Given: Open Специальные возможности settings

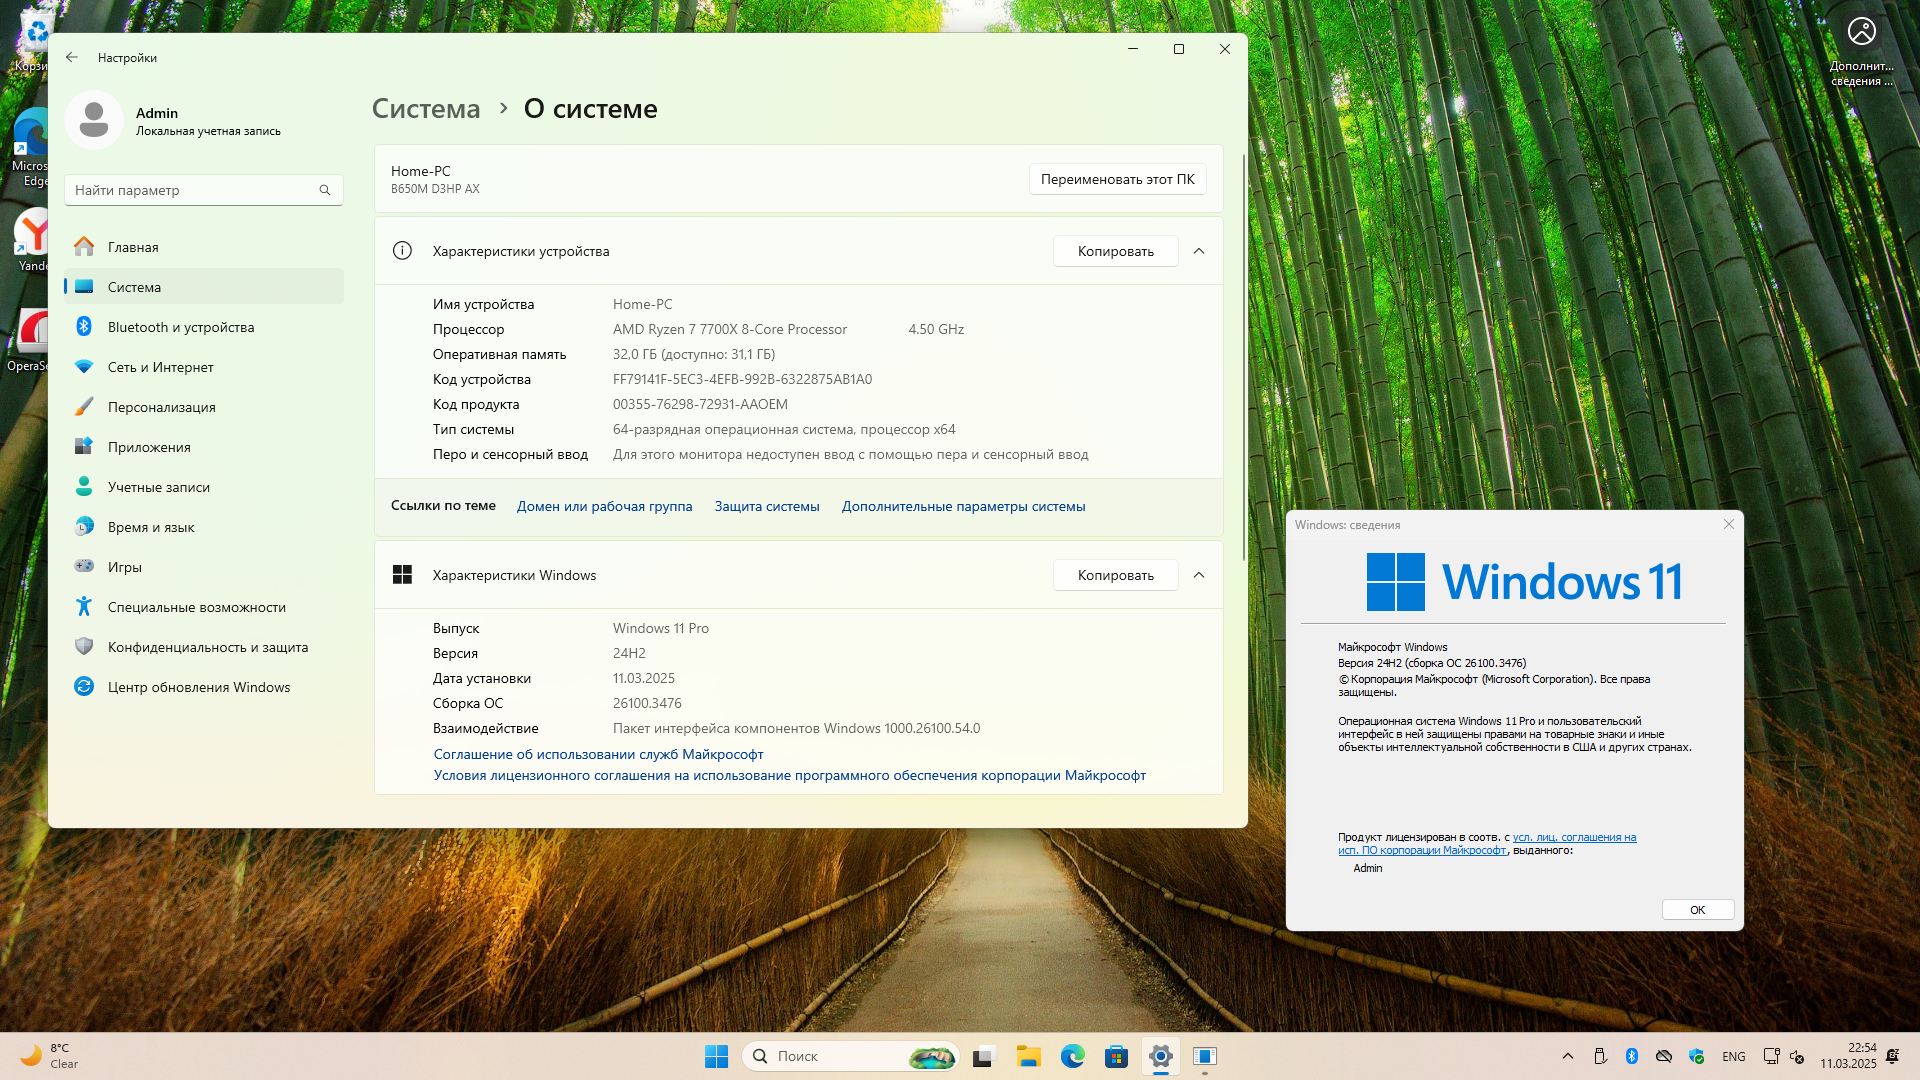Looking at the screenshot, I should pos(197,607).
